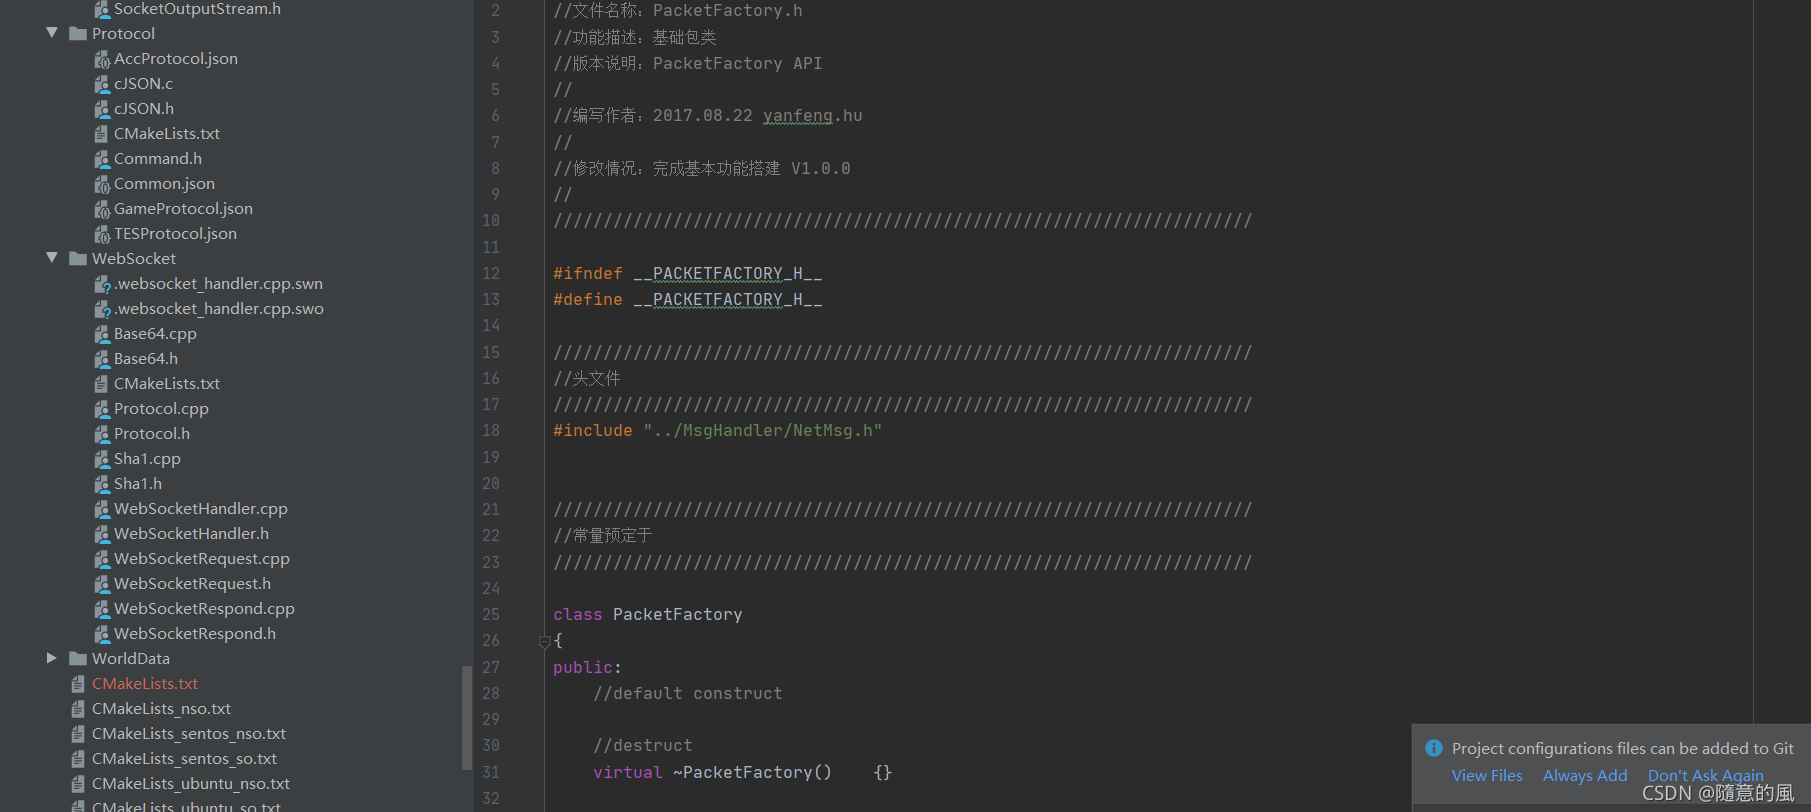Open WebSocketRespond.h in the tree
Image resolution: width=1811 pixels, height=812 pixels.
click(x=195, y=634)
